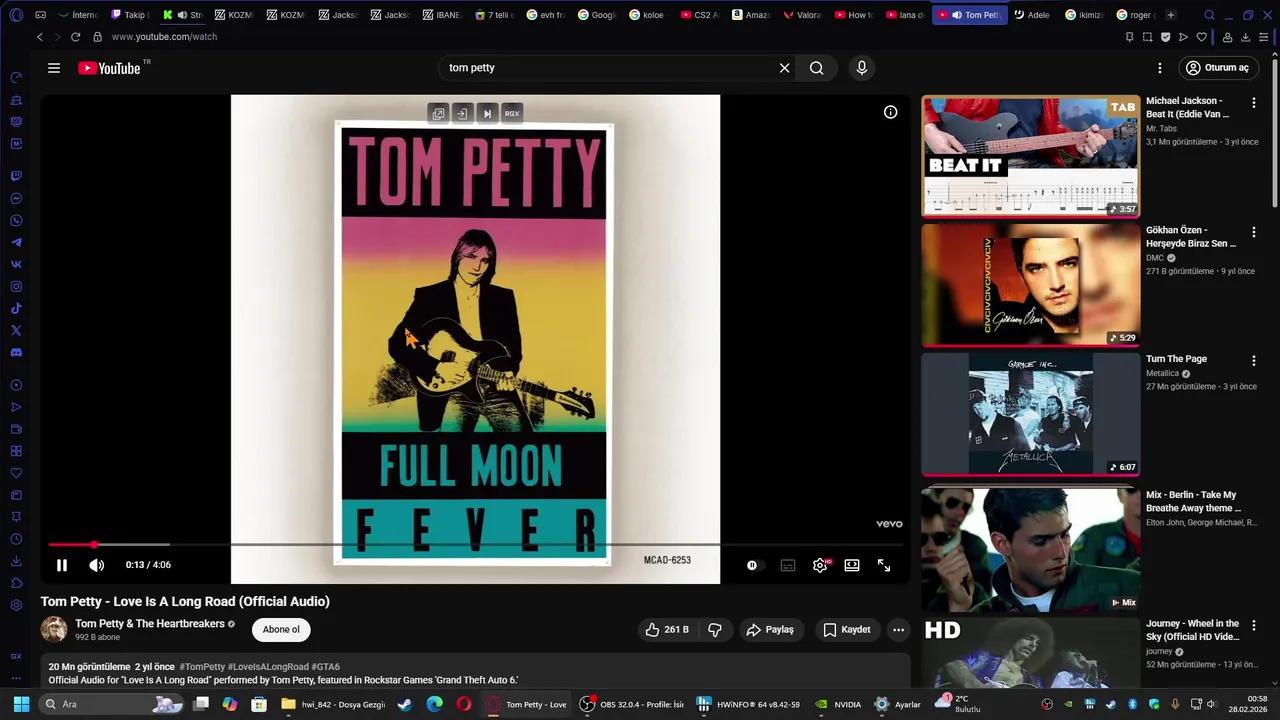Open the Opera GX main menu logo

pos(16,15)
